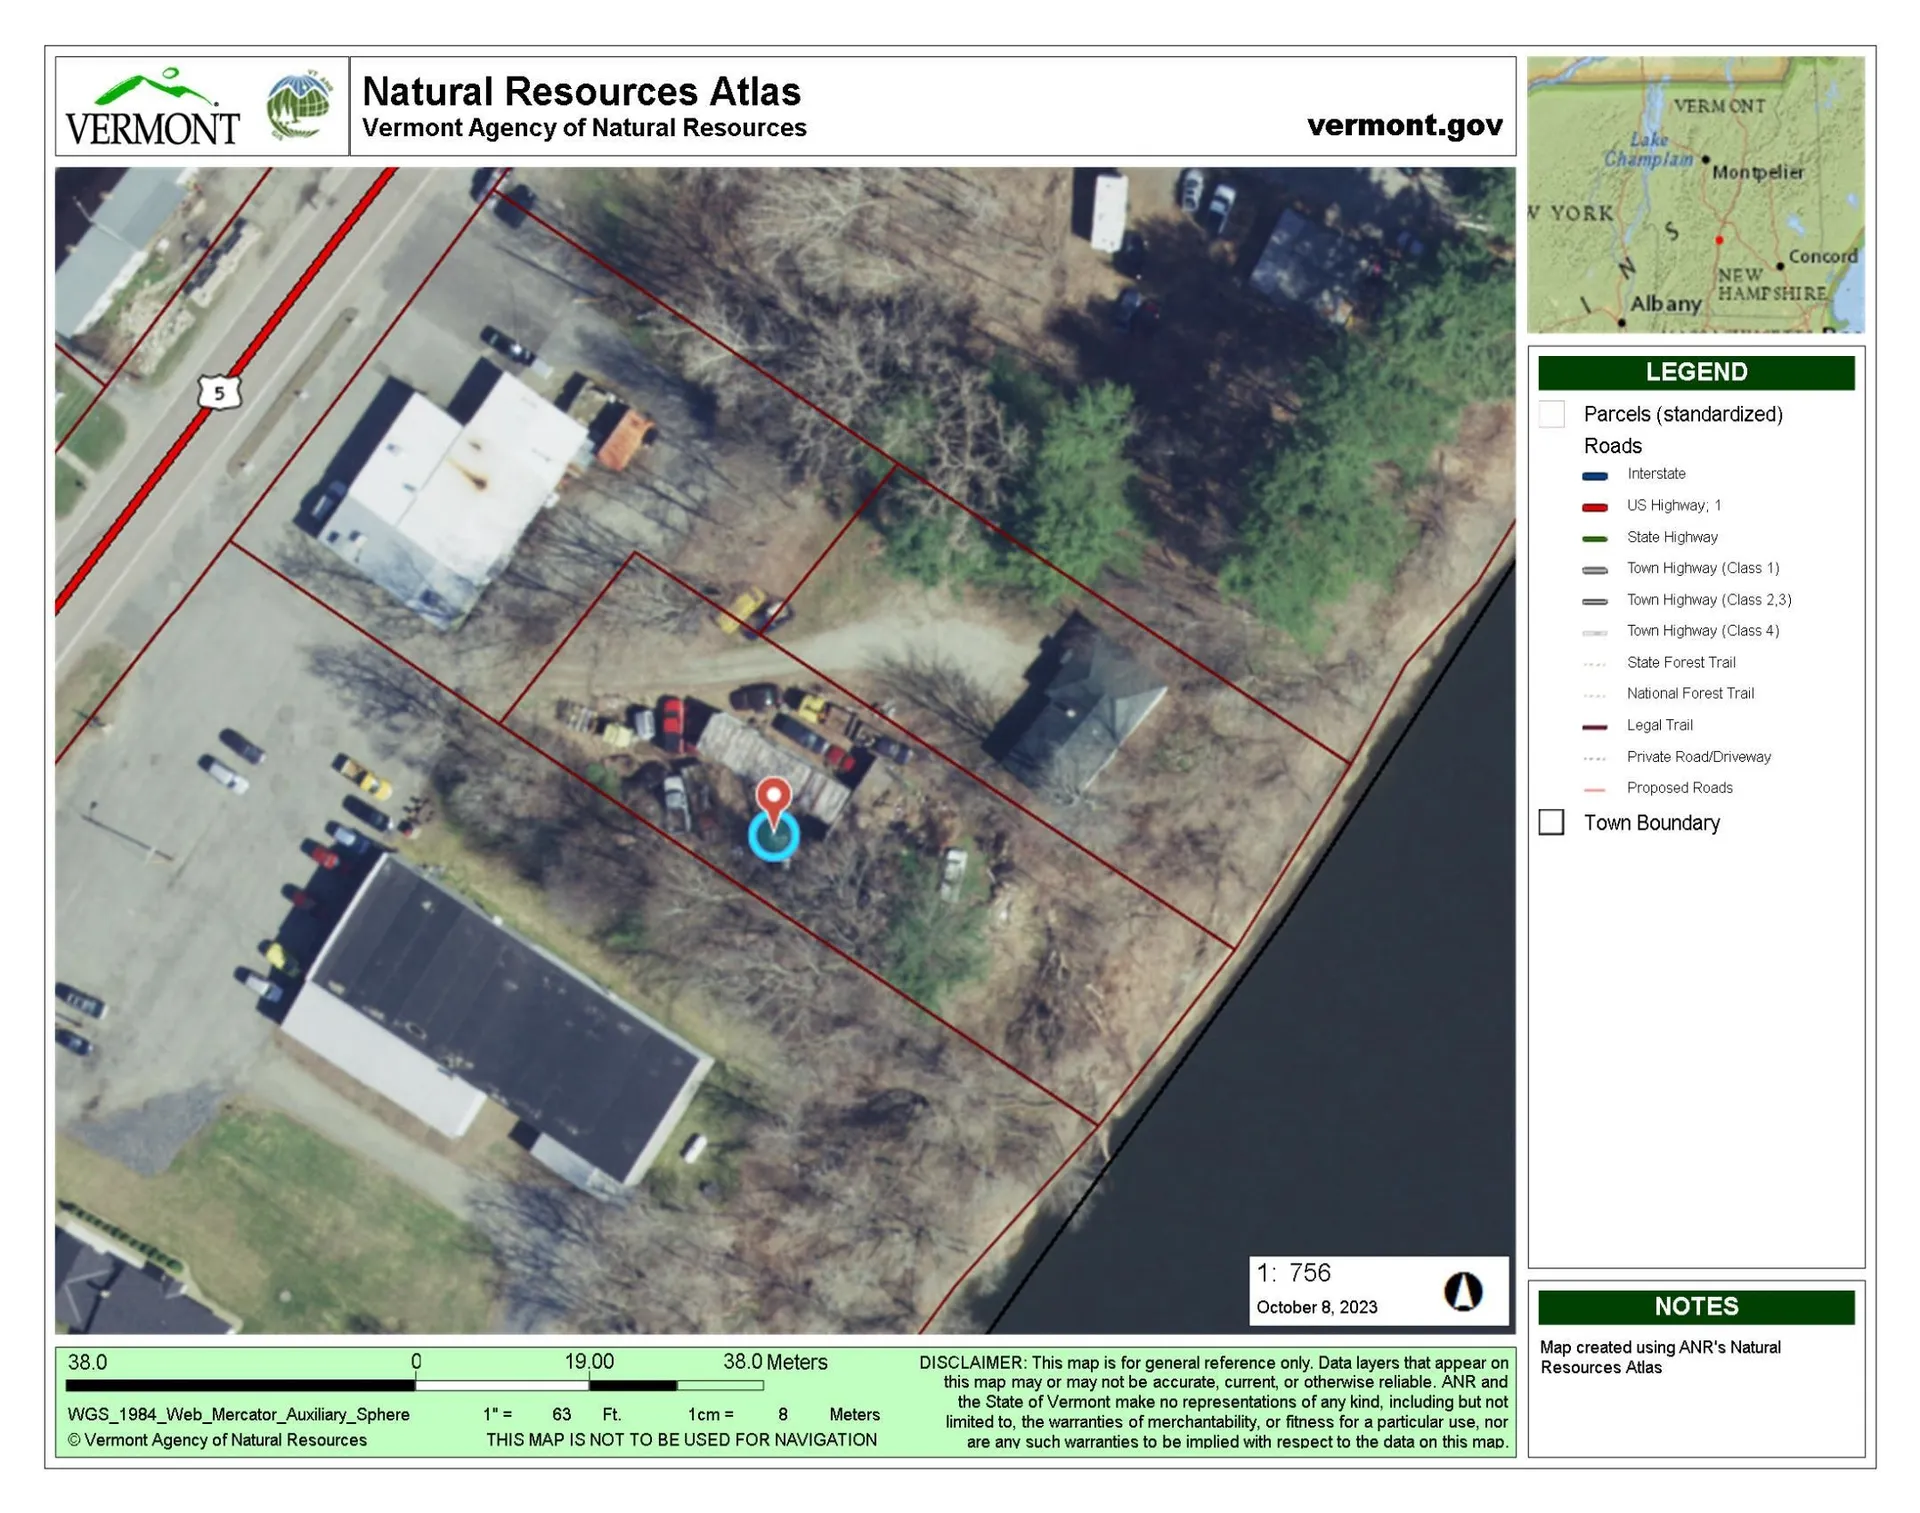Click the Legal Trail line swatch
This screenshot has height=1513, width=1920.
click(x=1594, y=727)
